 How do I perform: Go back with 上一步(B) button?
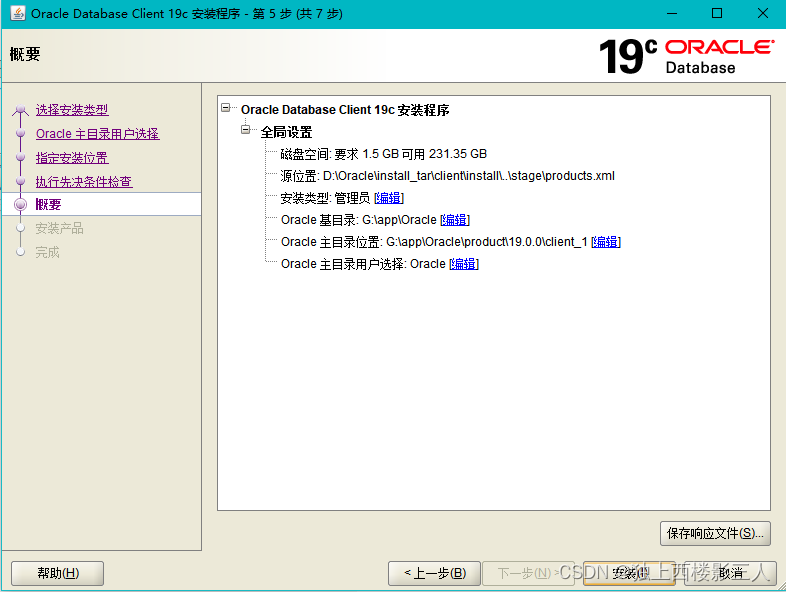tap(435, 573)
